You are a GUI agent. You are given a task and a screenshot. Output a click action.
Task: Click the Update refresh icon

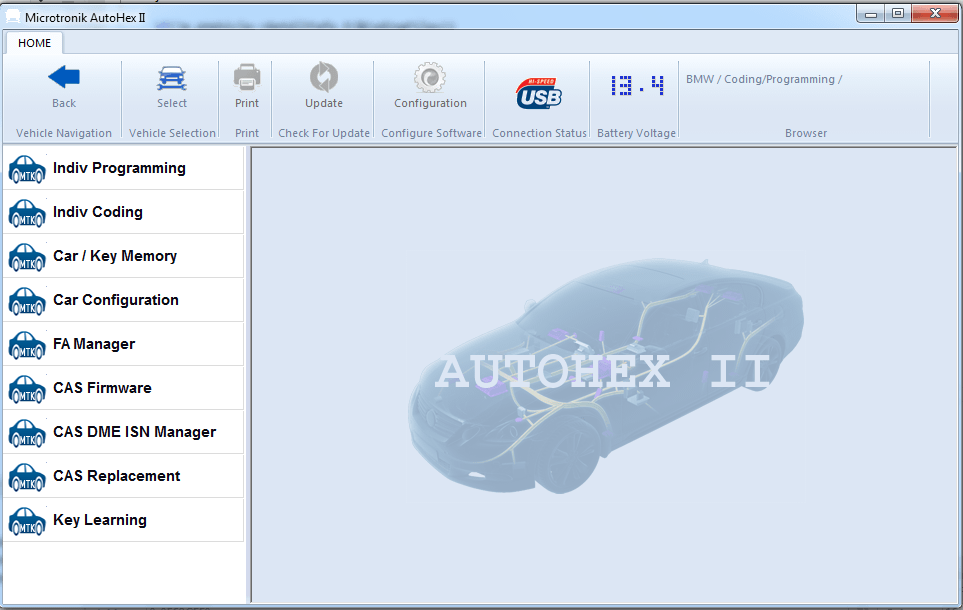(x=324, y=77)
